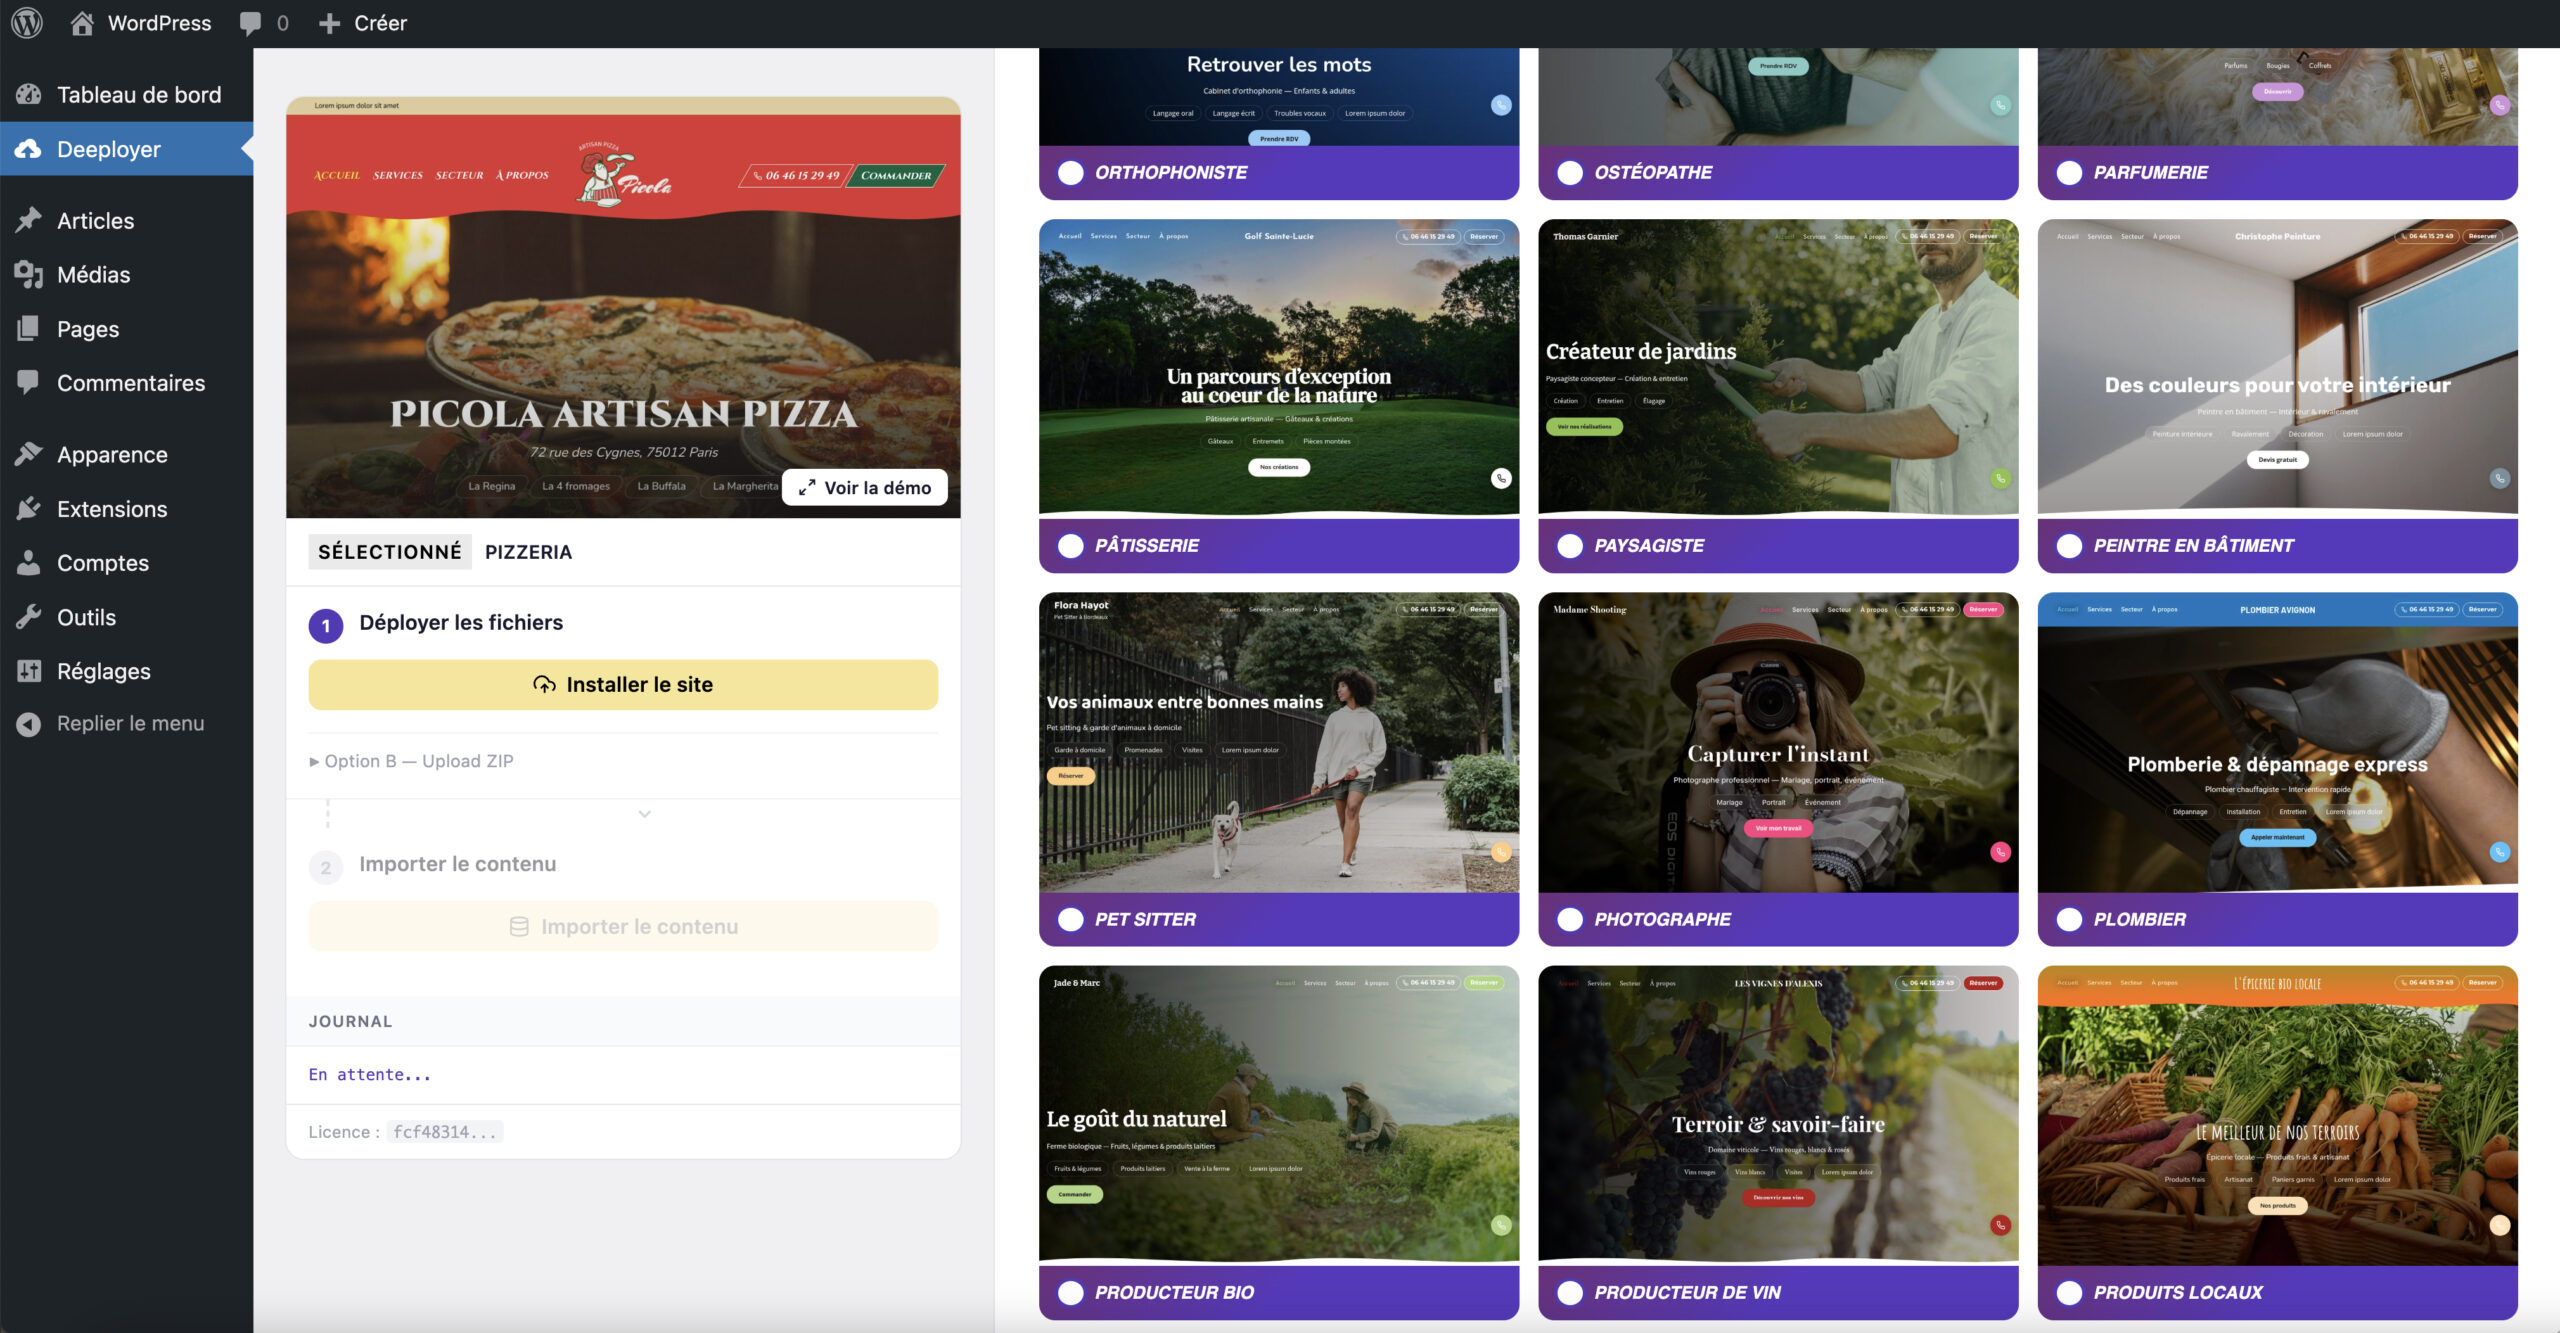Image resolution: width=2560 pixels, height=1333 pixels.
Task: Click the phone icon on Plombier card
Action: click(x=2498, y=853)
